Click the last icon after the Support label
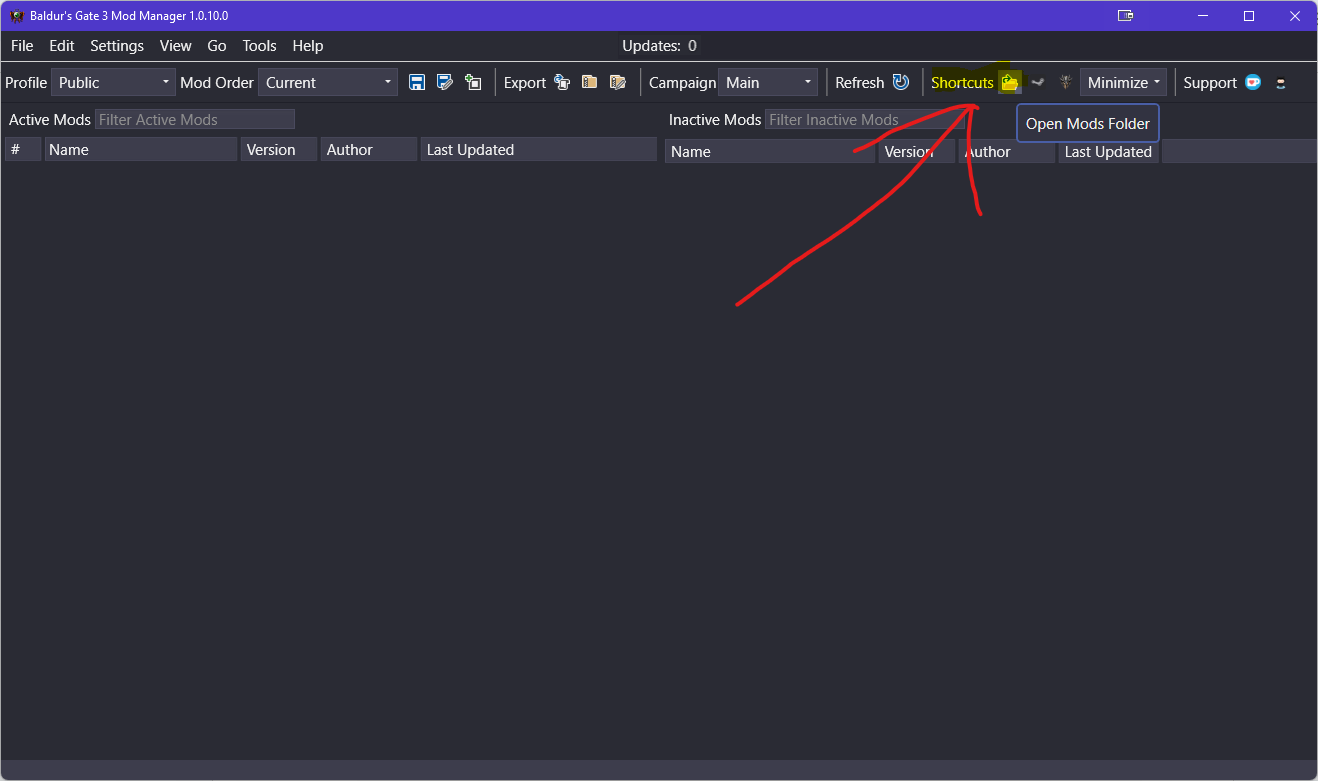Viewport: 1318px width, 781px height. coord(1281,83)
